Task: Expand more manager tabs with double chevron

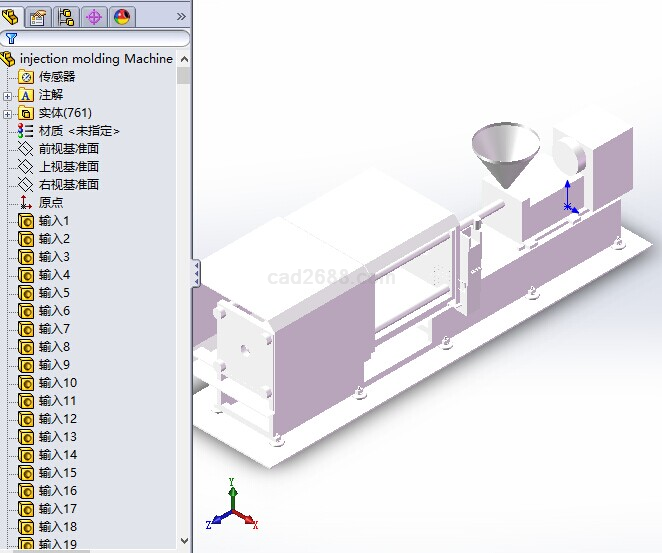Action: (x=180, y=16)
